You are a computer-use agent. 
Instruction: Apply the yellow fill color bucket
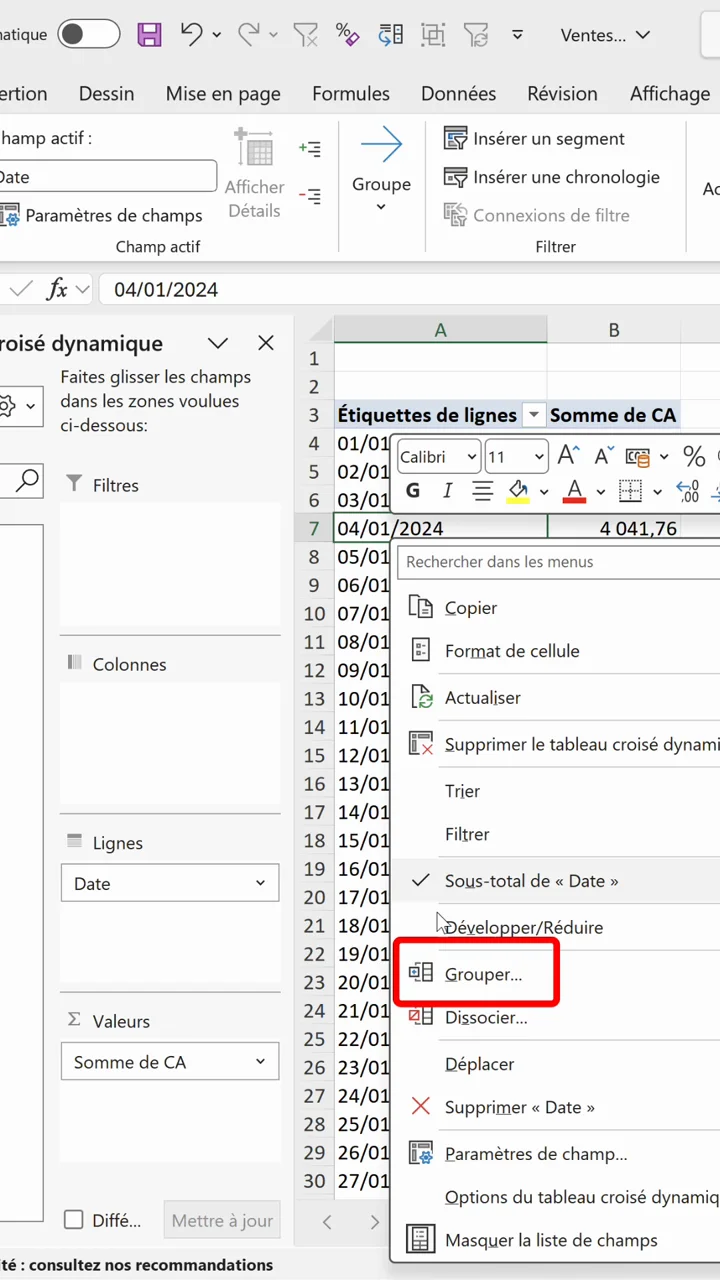518,491
